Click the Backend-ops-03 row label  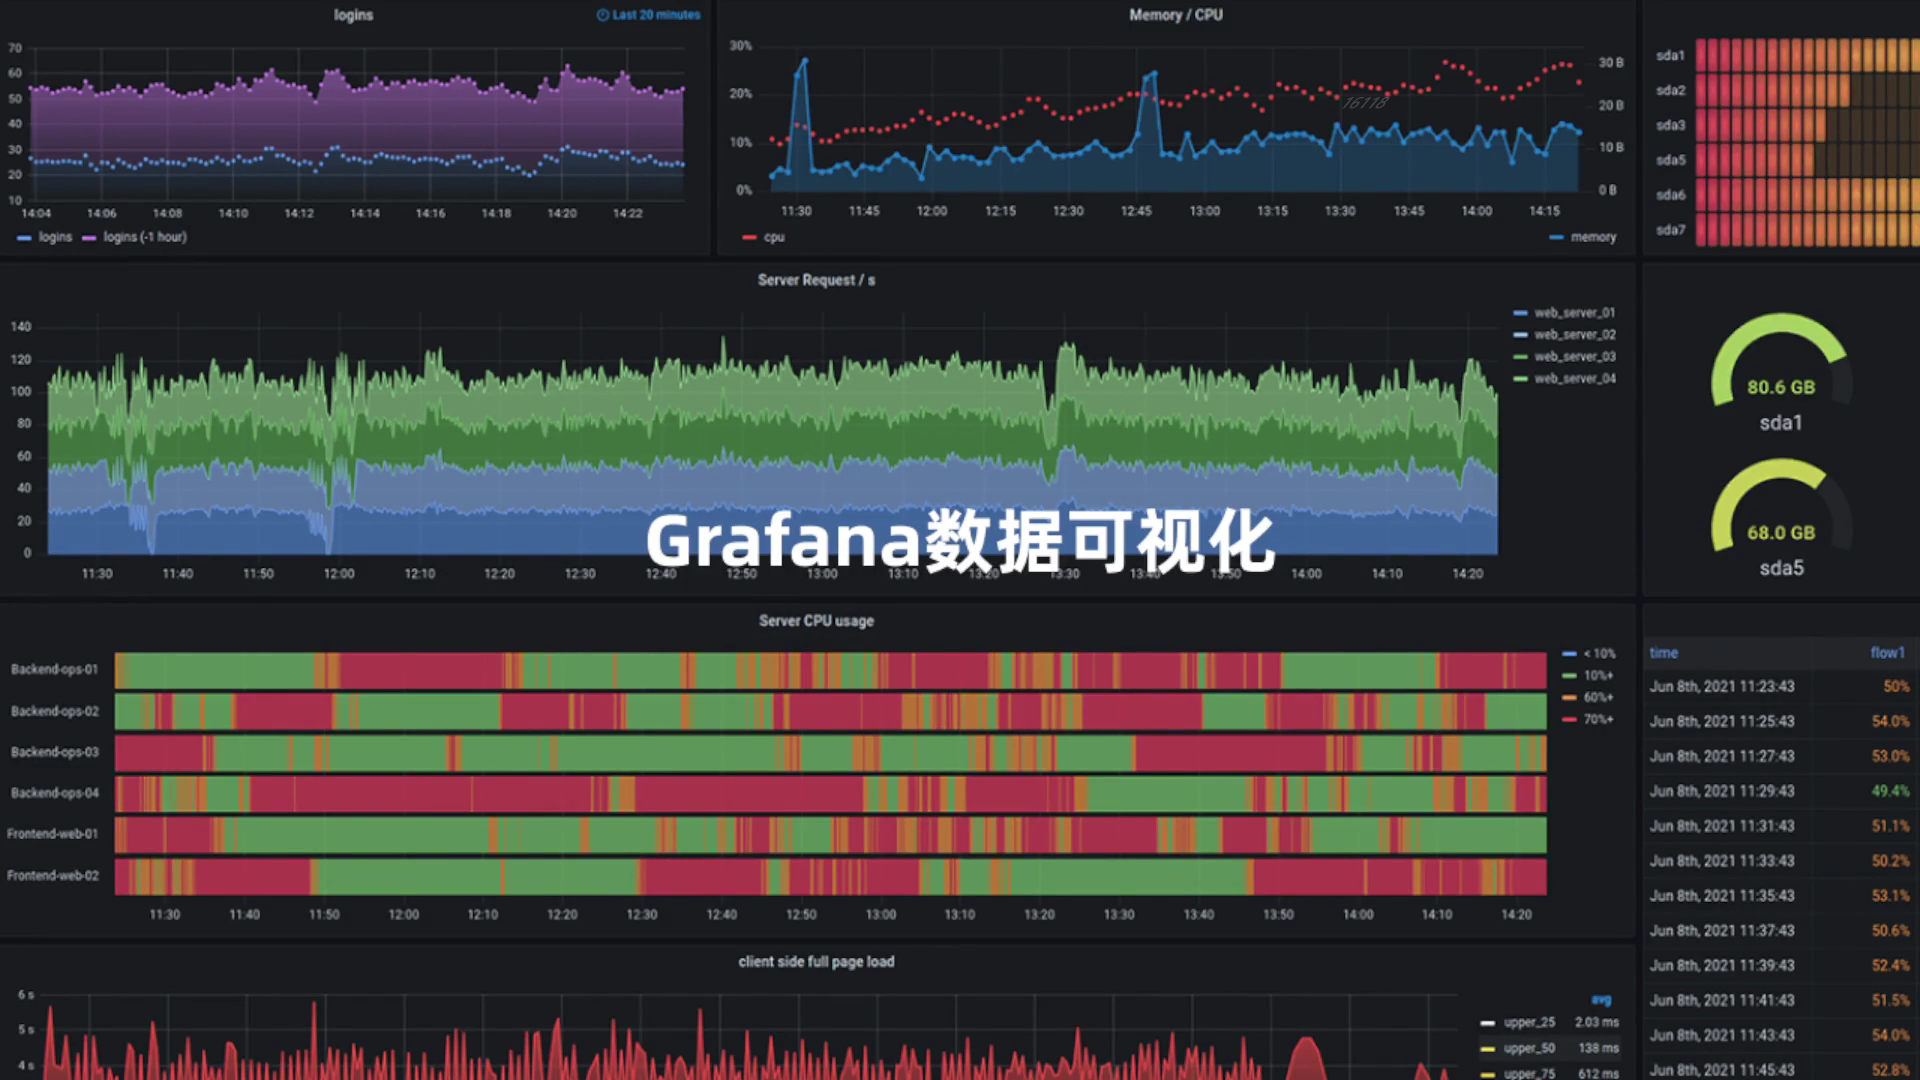point(55,753)
